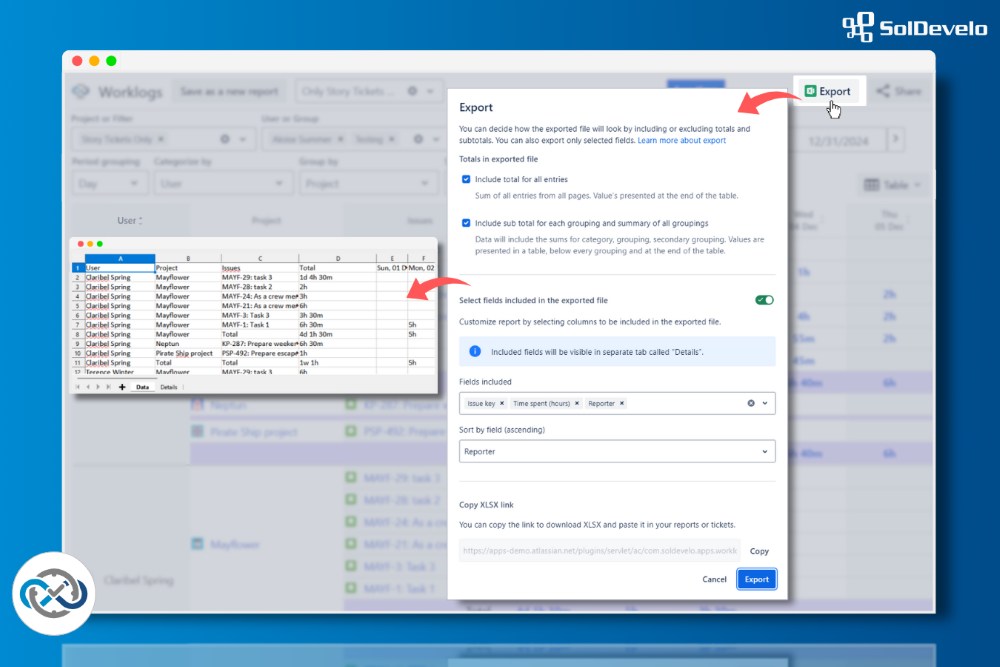The image size is (1000, 667).
Task: Open the Period grouping Day dropdown
Action: [109, 183]
